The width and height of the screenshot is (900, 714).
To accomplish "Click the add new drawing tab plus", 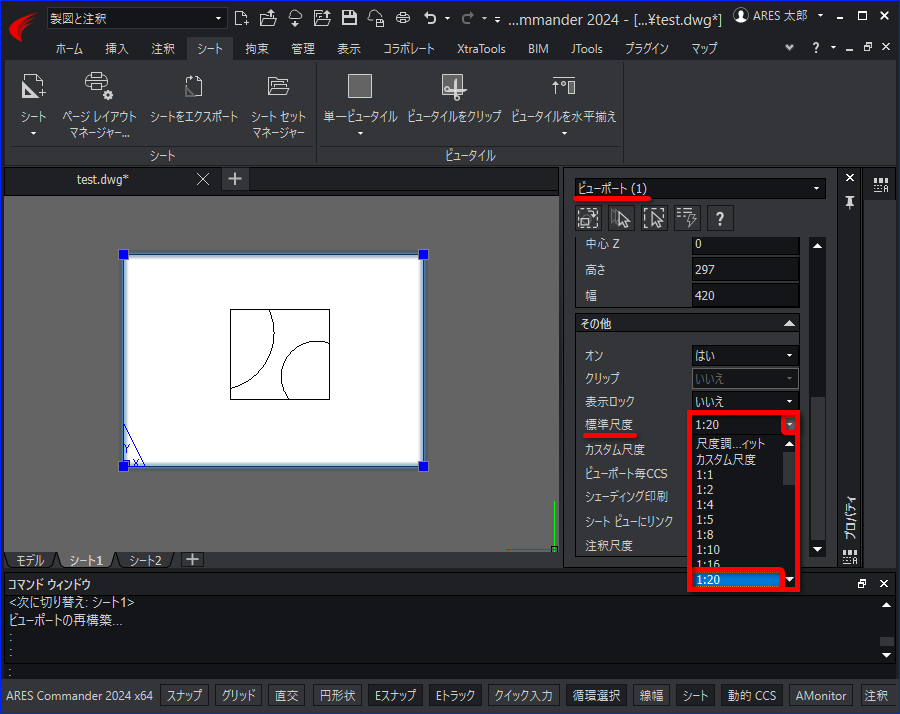I will coord(234,179).
